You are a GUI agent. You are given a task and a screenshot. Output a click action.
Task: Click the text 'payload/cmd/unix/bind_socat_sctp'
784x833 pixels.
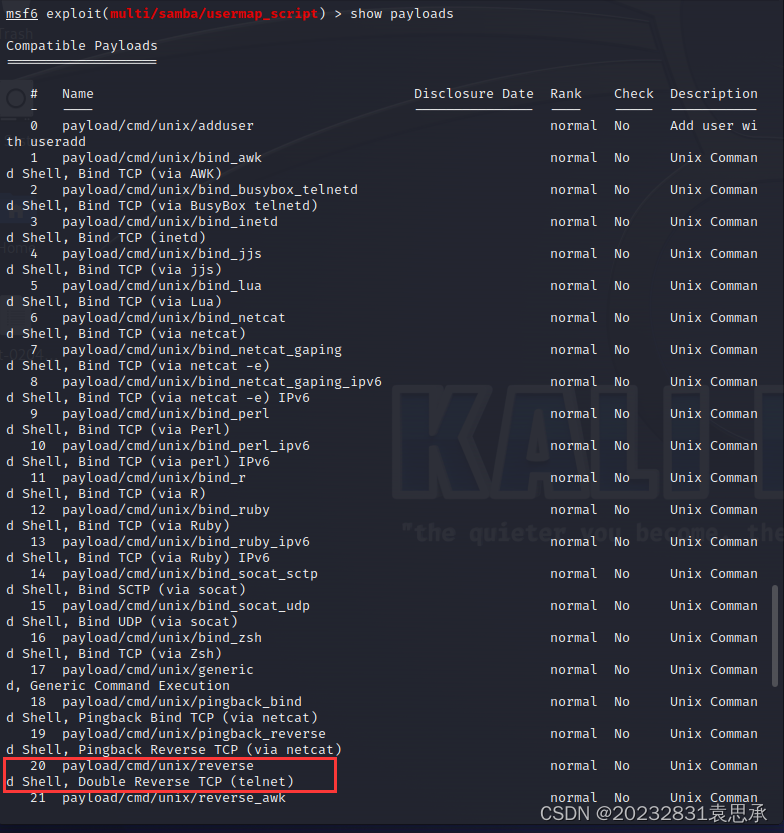(190, 574)
